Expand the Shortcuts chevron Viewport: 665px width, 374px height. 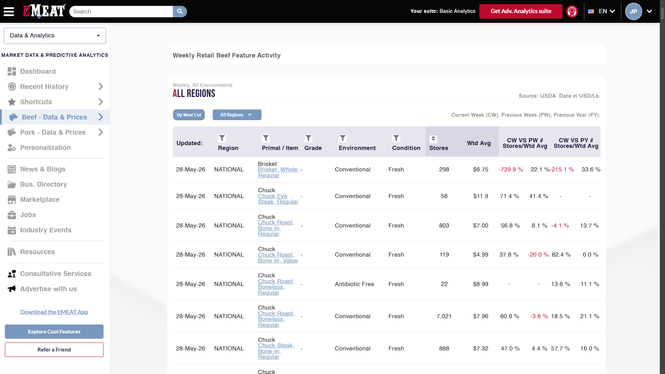101,102
